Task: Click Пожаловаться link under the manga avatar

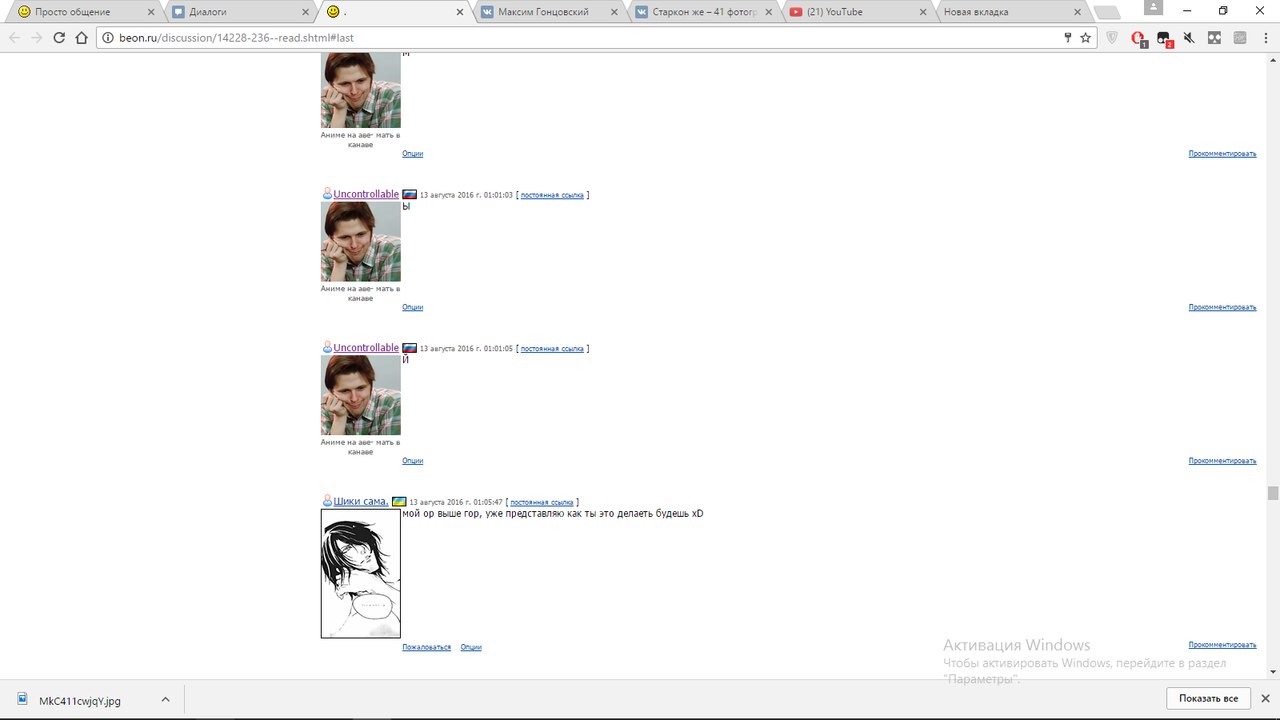Action: point(426,647)
